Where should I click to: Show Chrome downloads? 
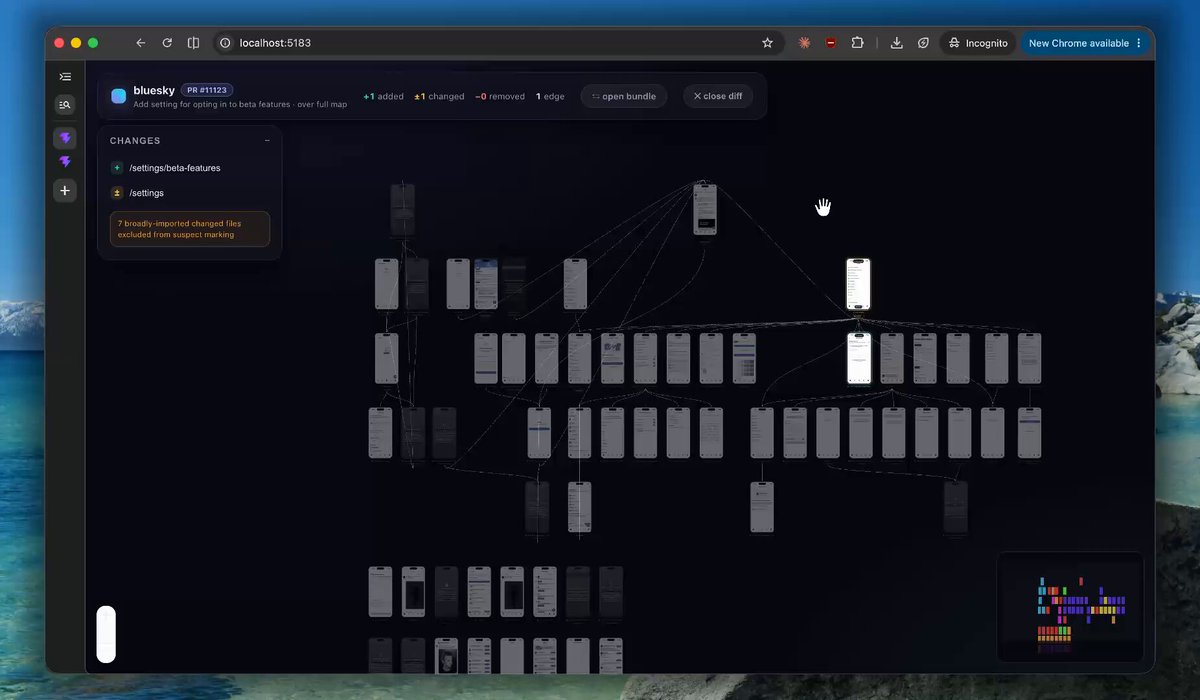click(x=897, y=43)
